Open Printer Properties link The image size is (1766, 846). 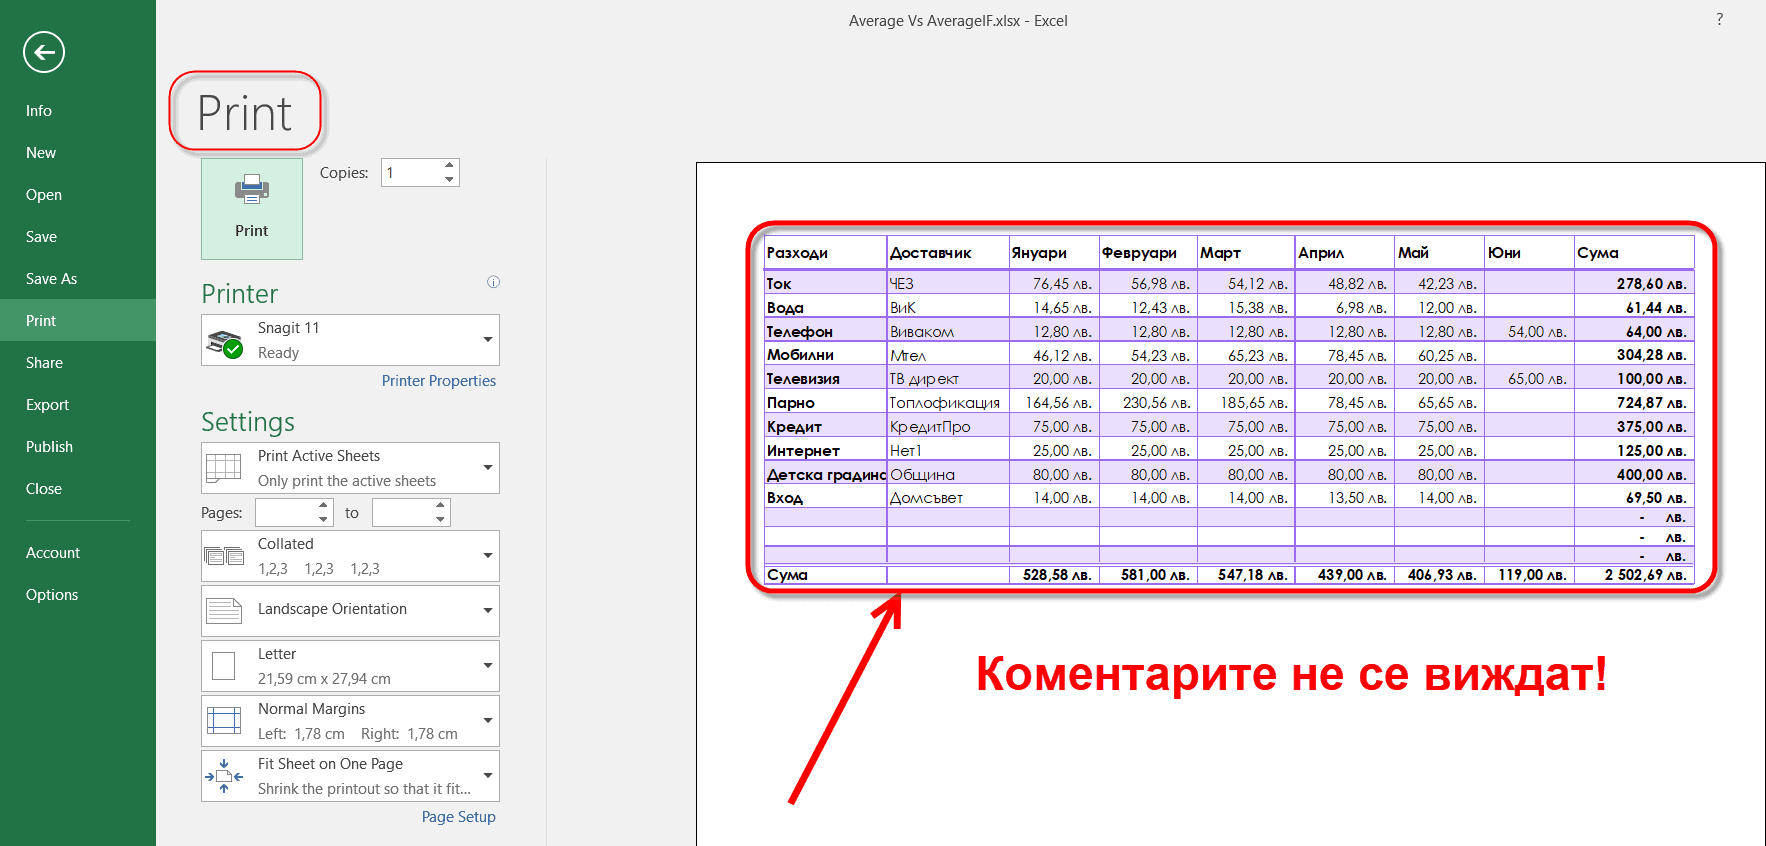(439, 381)
